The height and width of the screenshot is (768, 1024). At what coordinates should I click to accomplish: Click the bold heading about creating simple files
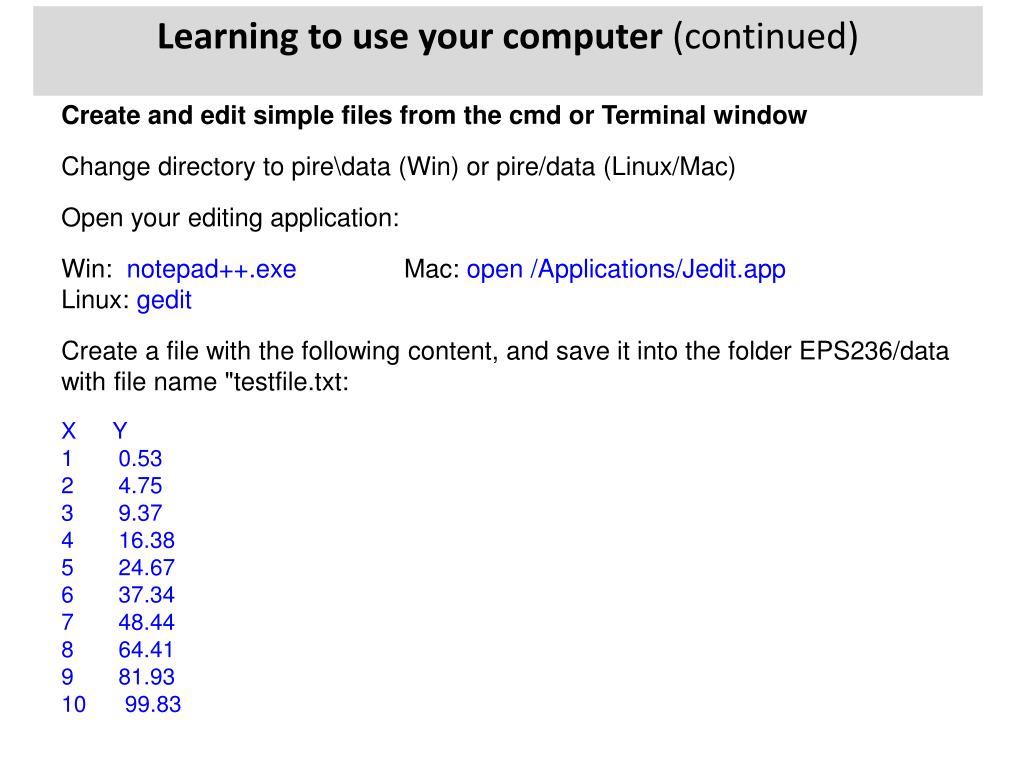[434, 116]
